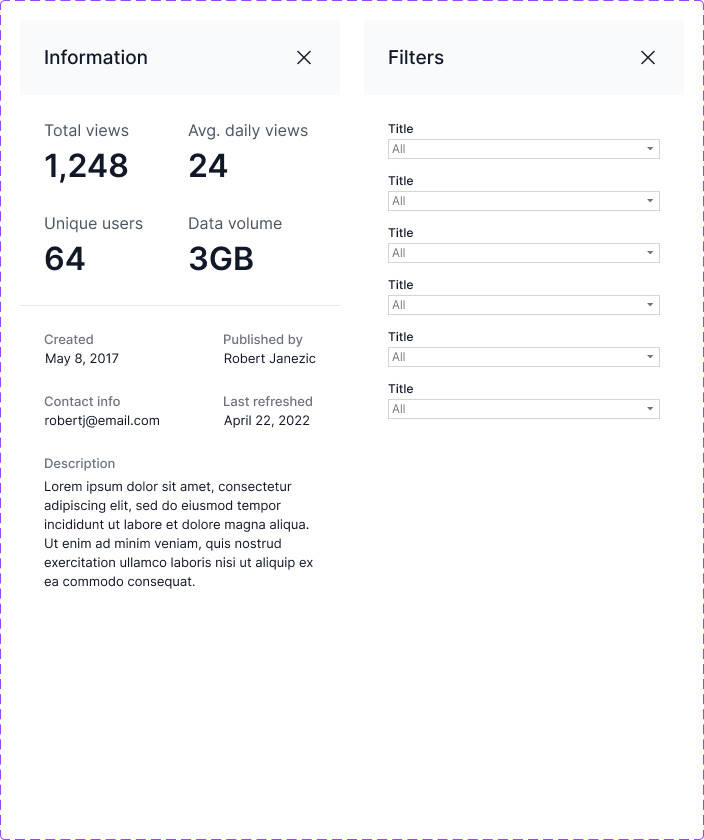Open the first Title filter dropdown
This screenshot has width=704, height=840.
523,149
